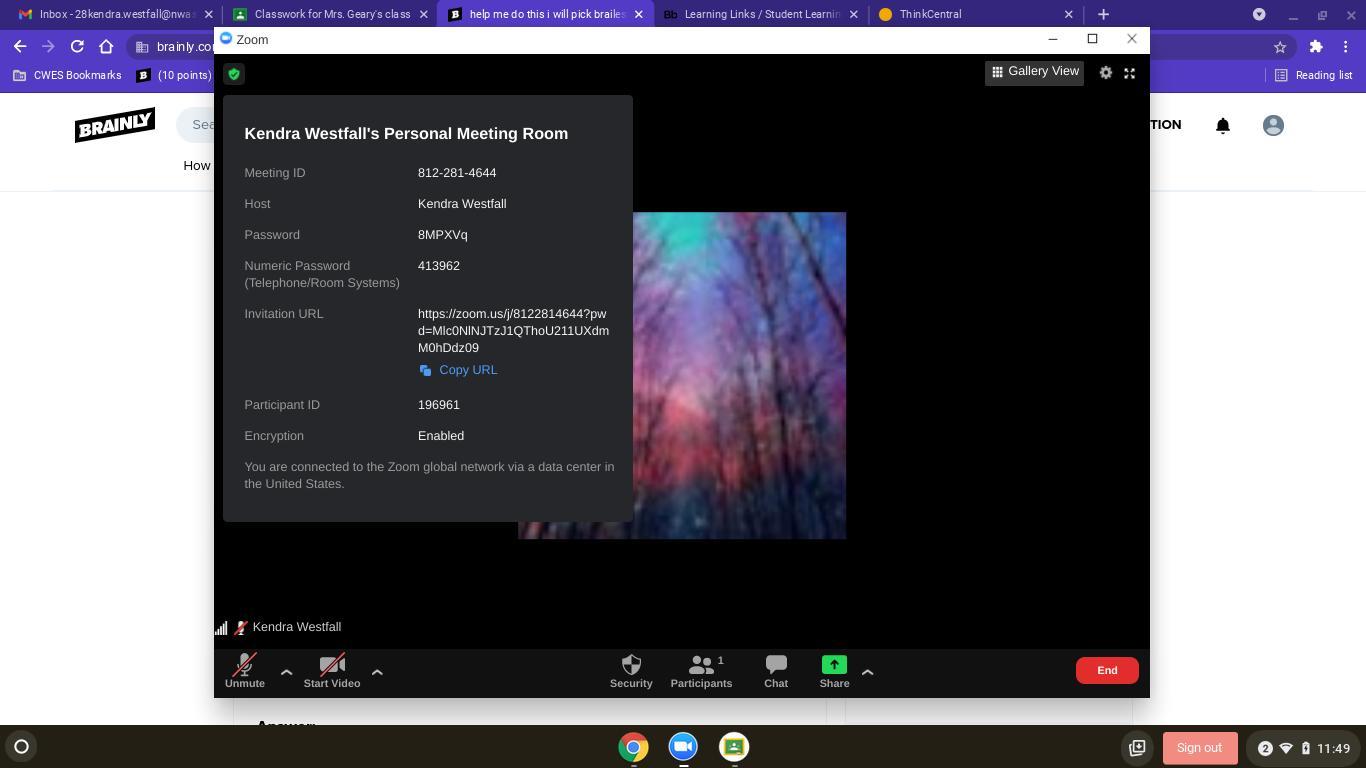
Task: Expand video options arrow next to Start Video
Action: pyautogui.click(x=377, y=672)
